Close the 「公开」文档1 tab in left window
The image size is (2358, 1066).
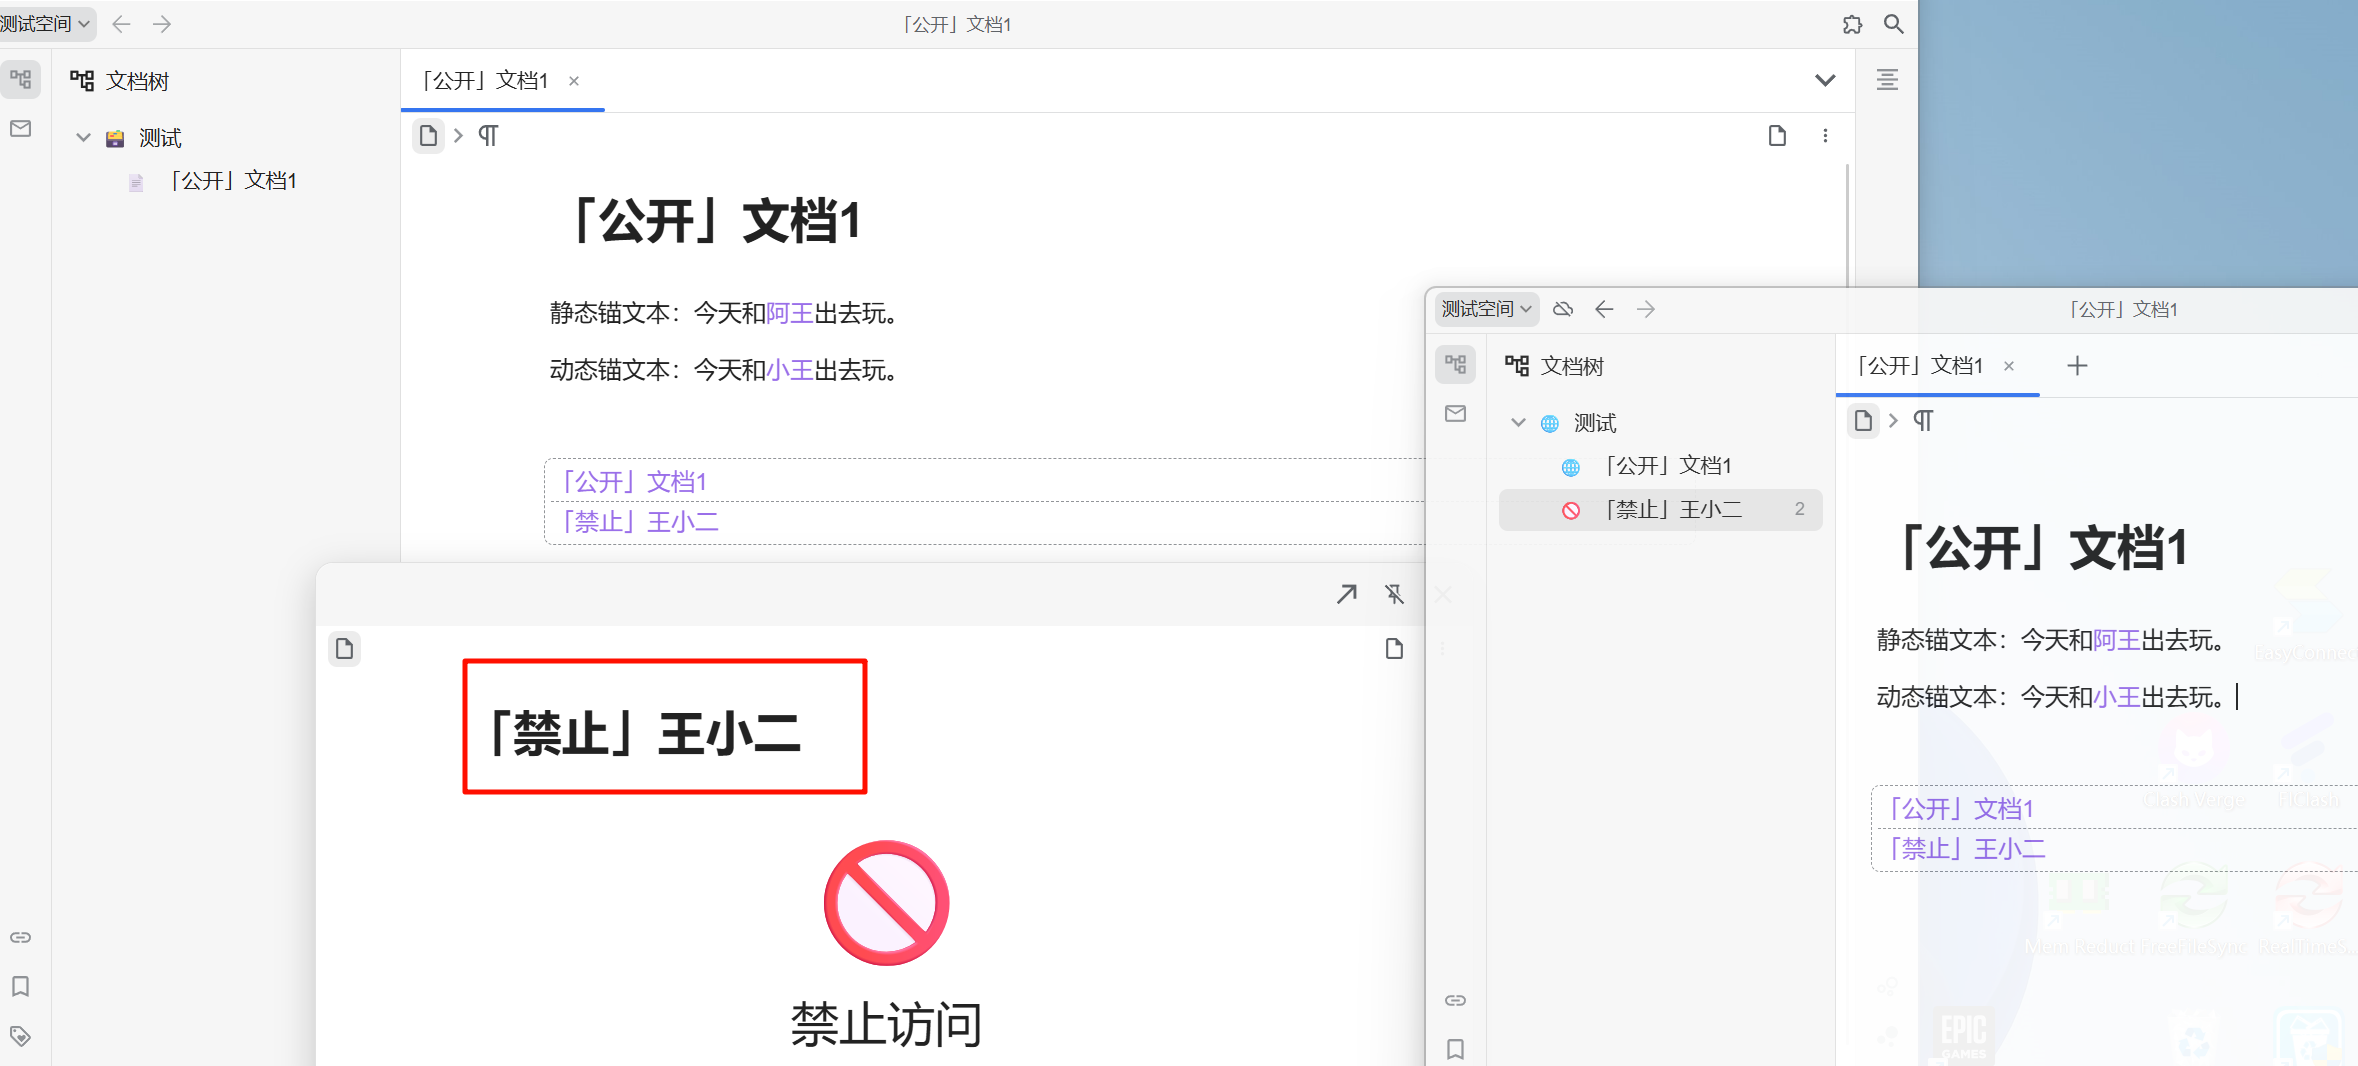click(574, 81)
